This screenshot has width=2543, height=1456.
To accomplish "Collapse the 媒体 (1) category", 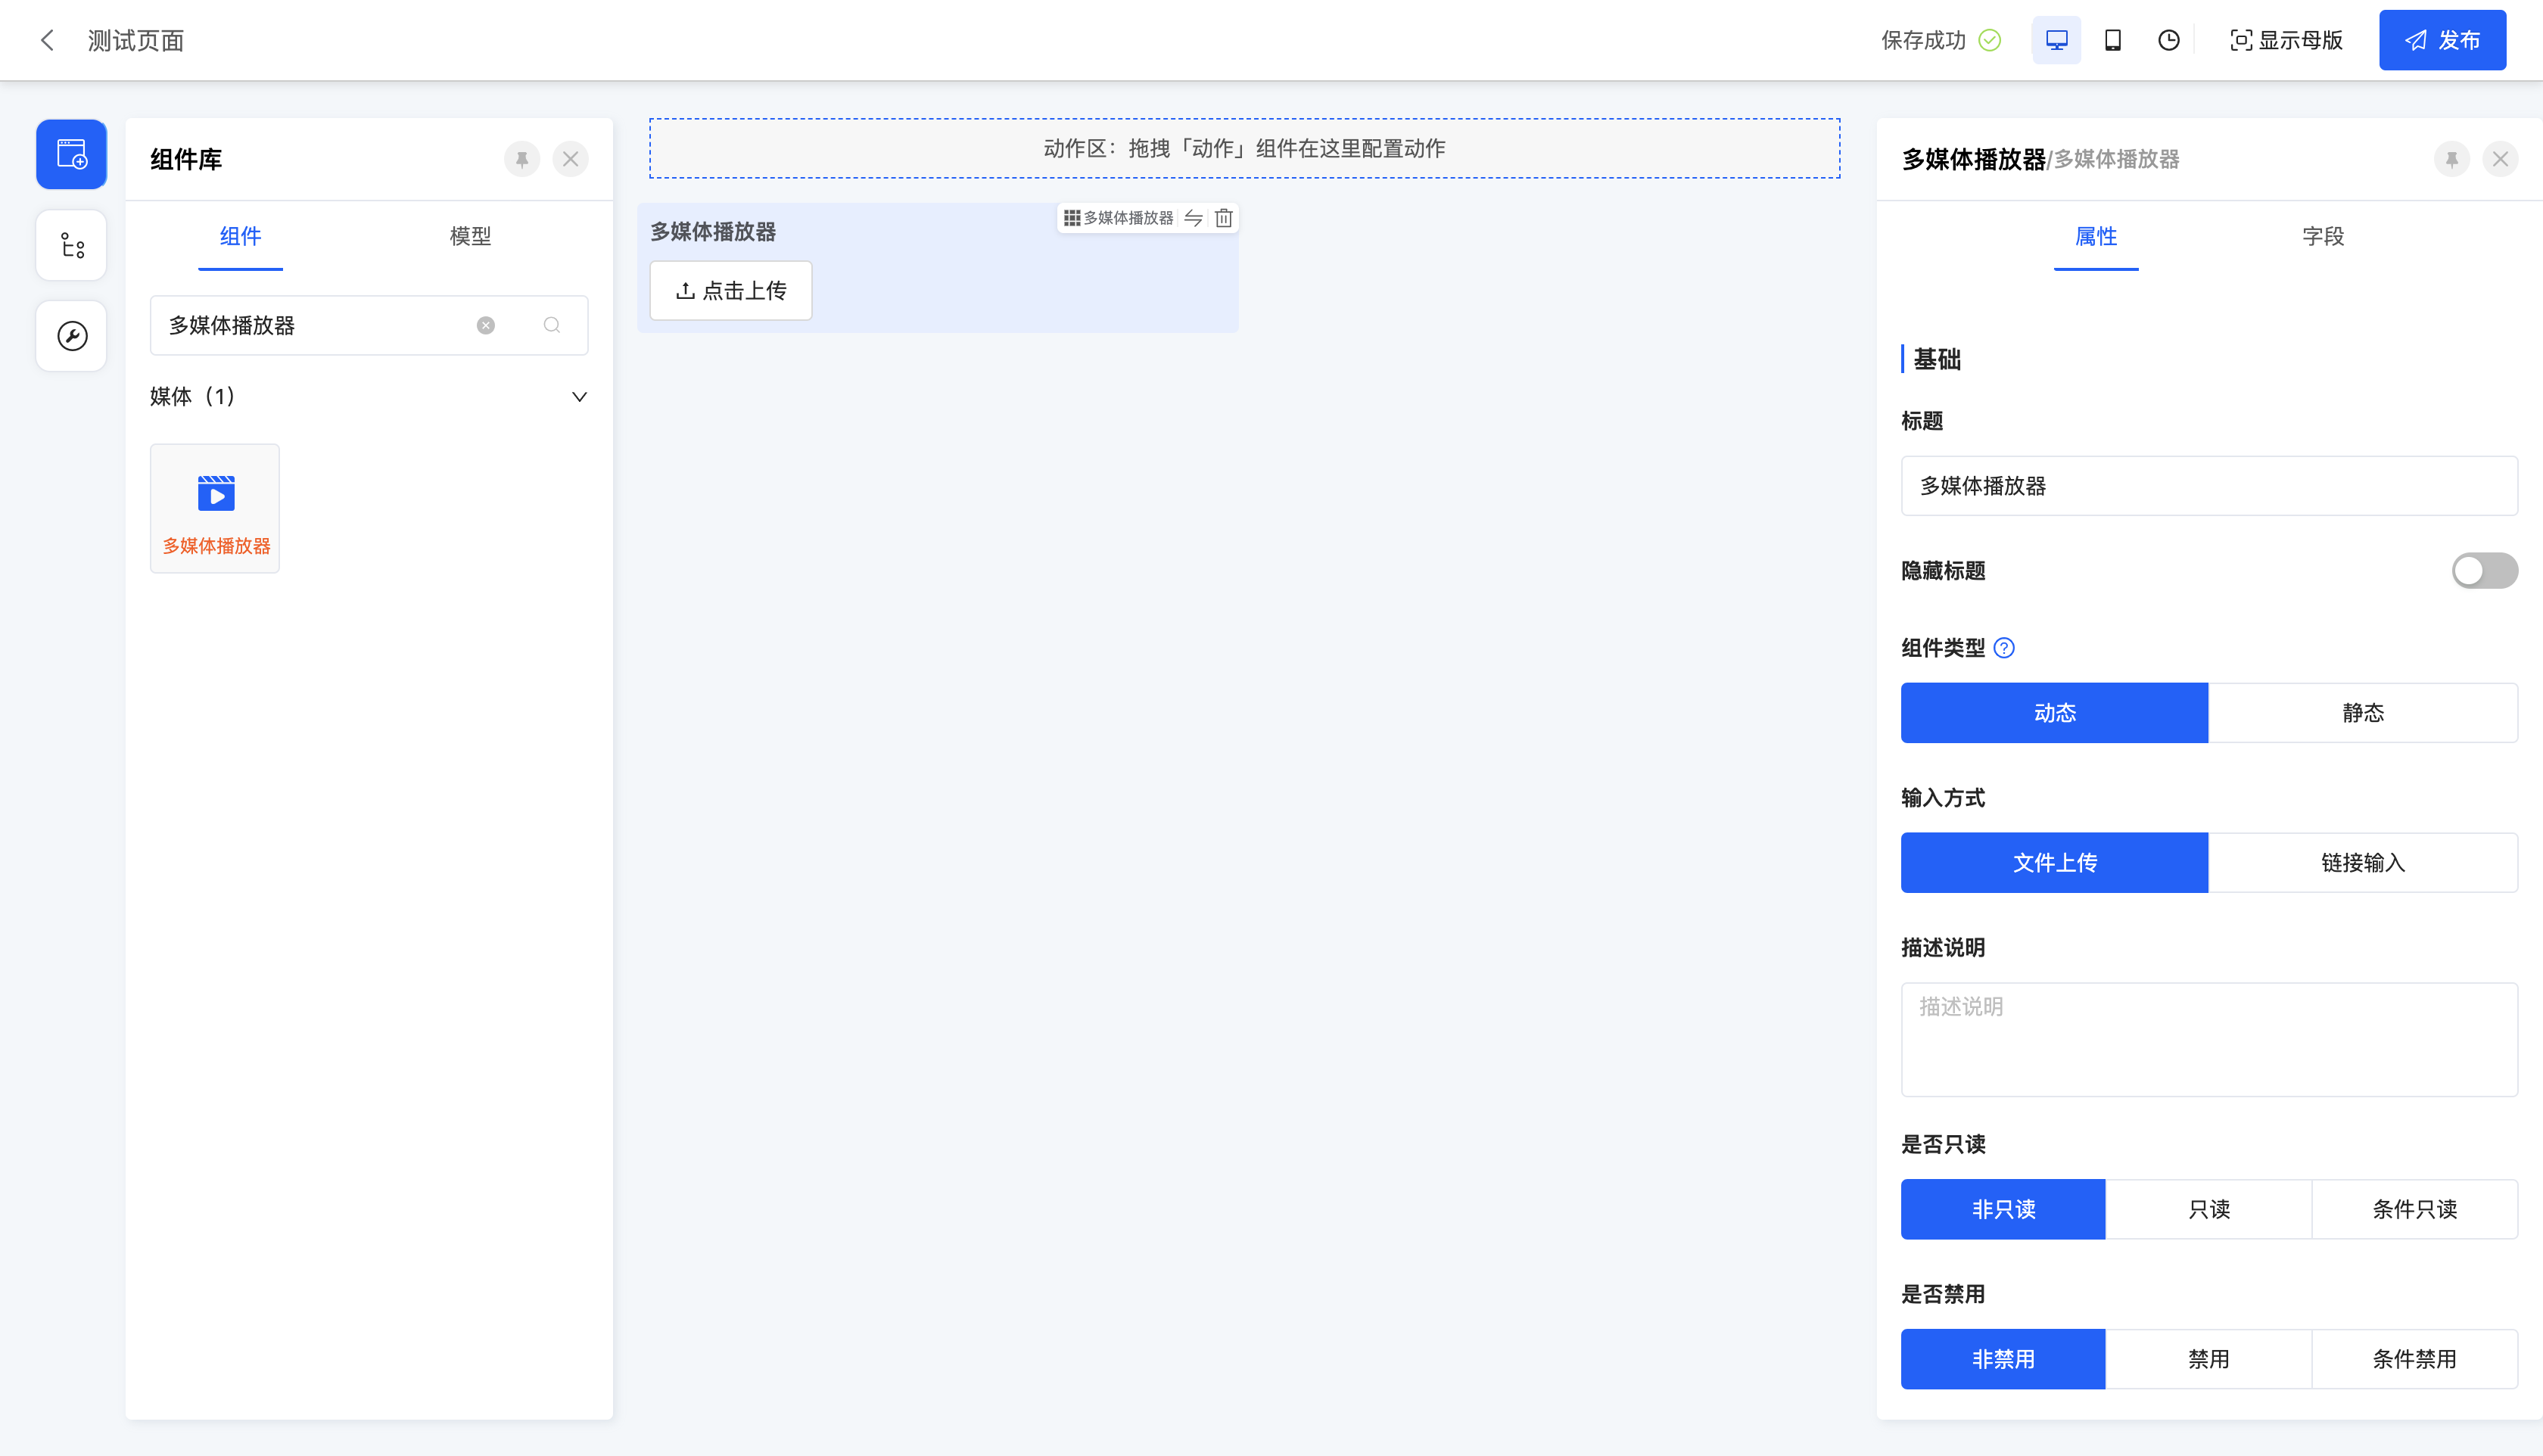I will (578, 397).
